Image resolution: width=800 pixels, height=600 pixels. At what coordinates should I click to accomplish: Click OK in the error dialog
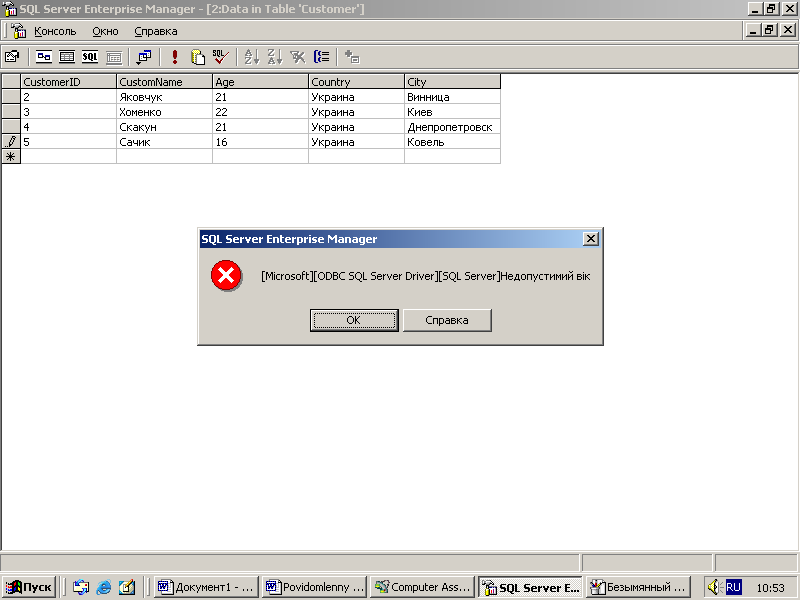coord(354,320)
